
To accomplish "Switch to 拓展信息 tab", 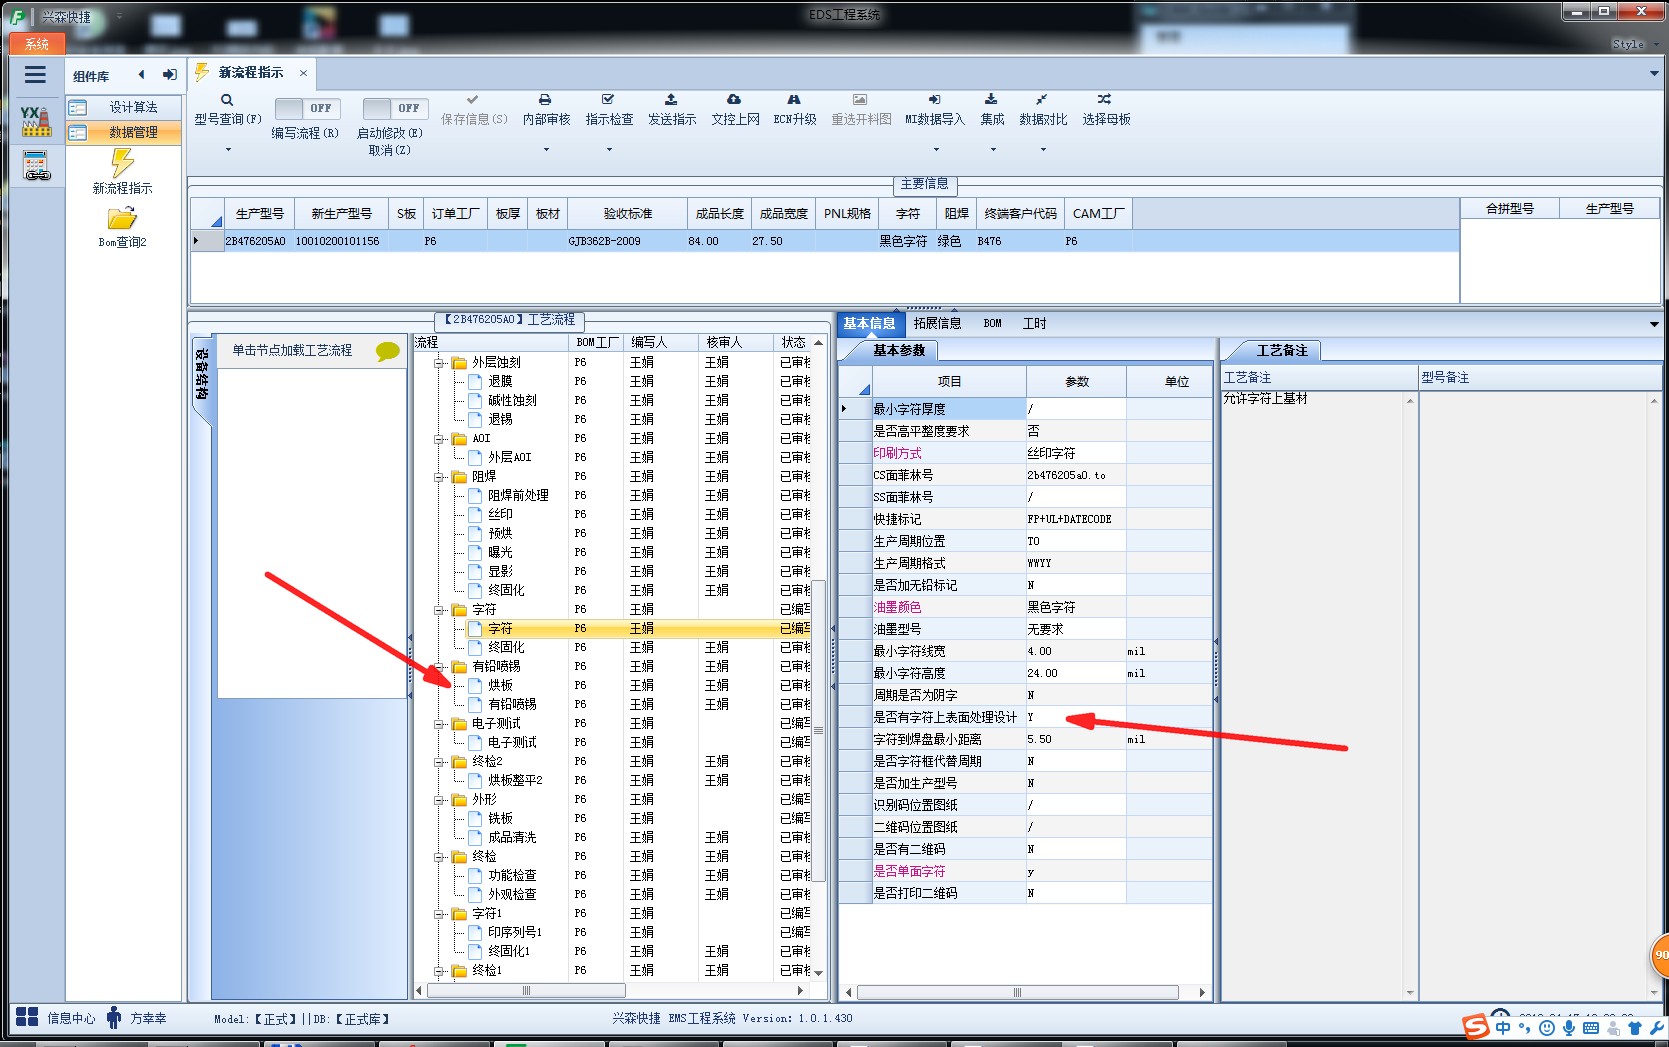I will pos(937,323).
